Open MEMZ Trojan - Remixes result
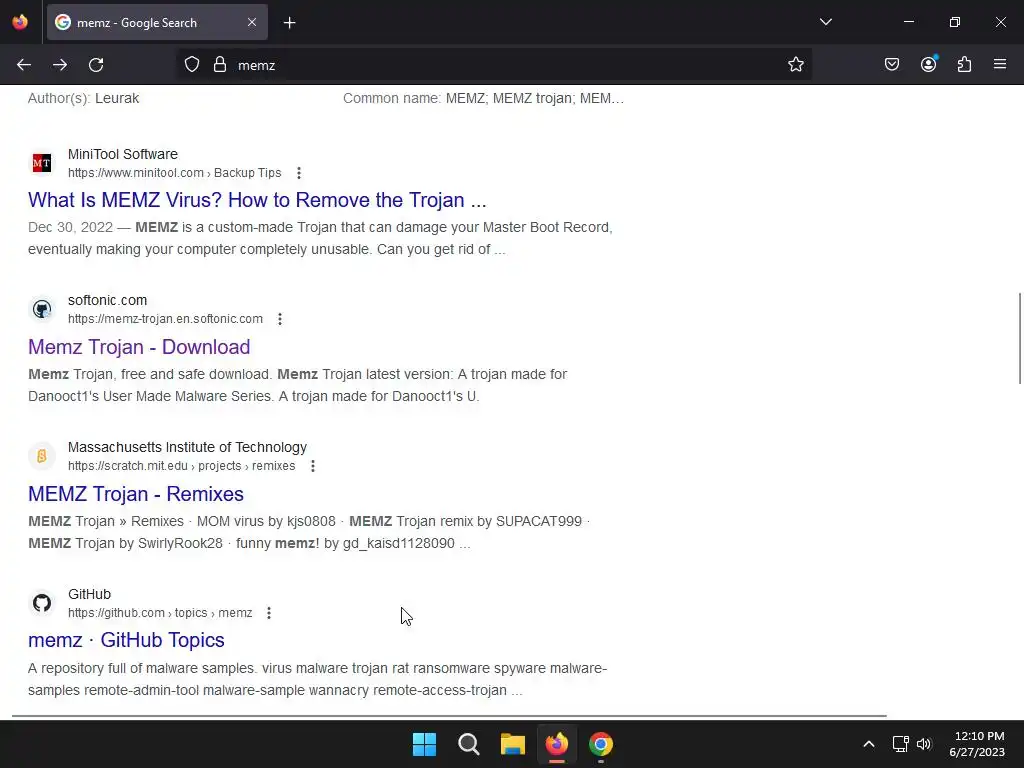The height and width of the screenshot is (768, 1024). point(136,494)
